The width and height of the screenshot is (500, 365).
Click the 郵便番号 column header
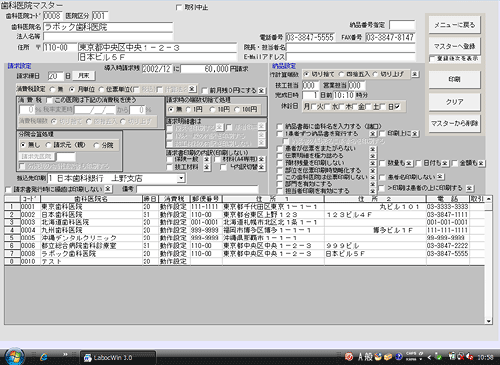coord(206,199)
